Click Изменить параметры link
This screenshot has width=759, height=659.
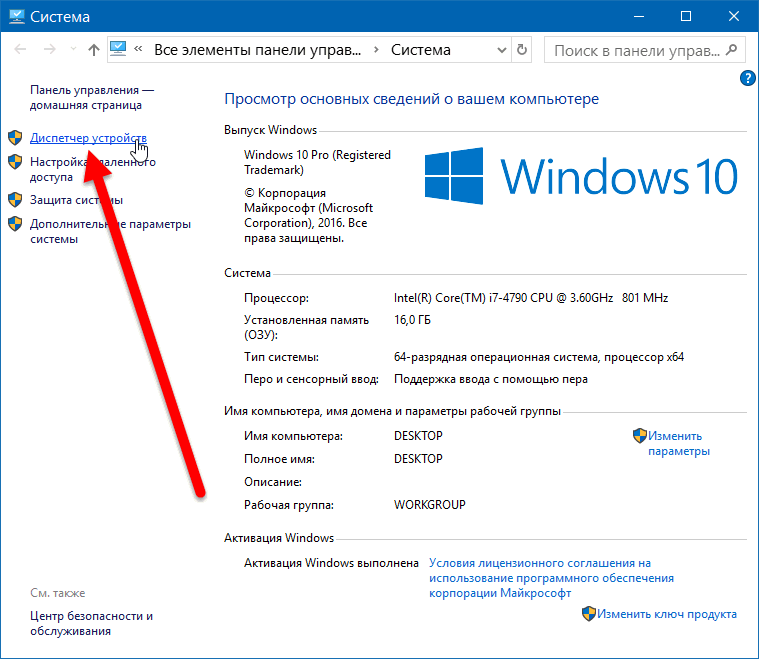click(679, 444)
